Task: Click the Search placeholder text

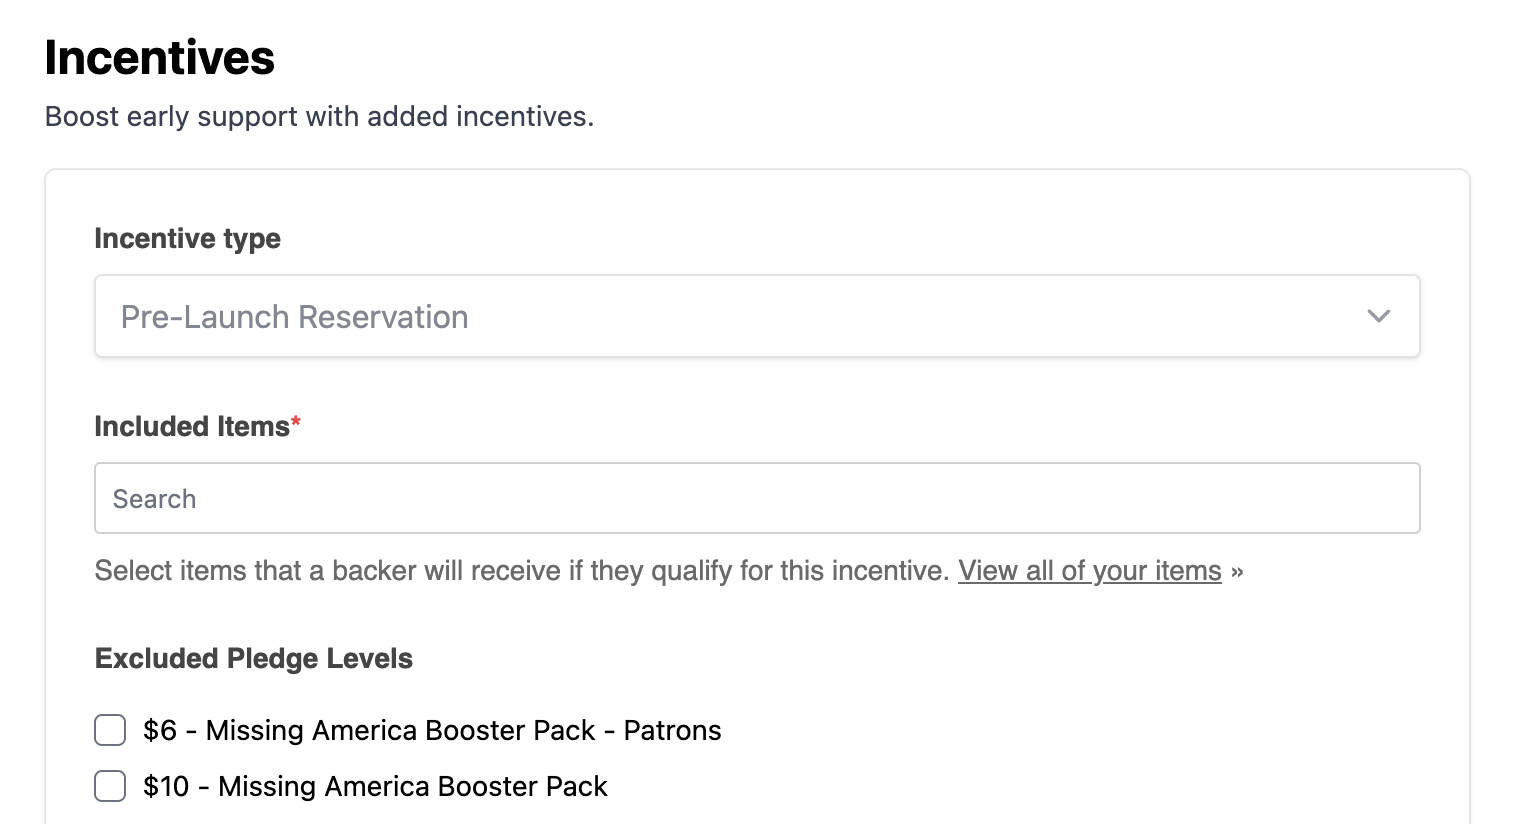Action: 155,499
